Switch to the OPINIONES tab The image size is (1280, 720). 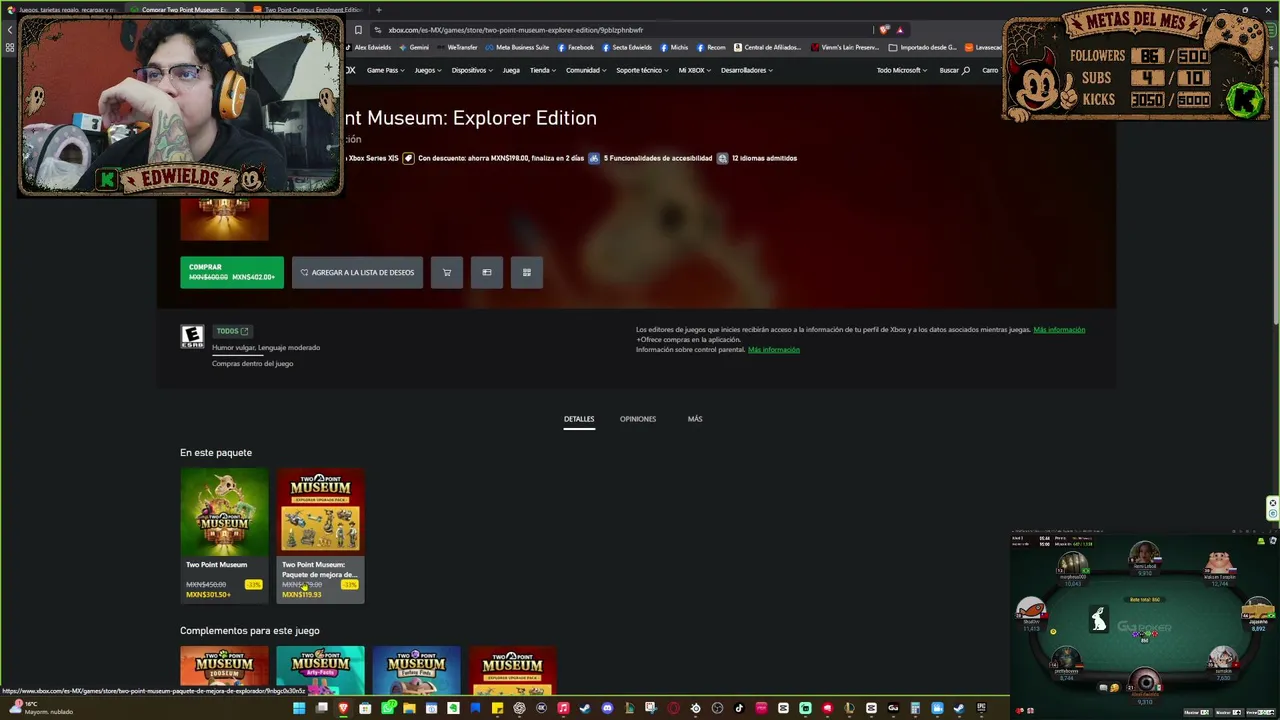click(x=638, y=419)
